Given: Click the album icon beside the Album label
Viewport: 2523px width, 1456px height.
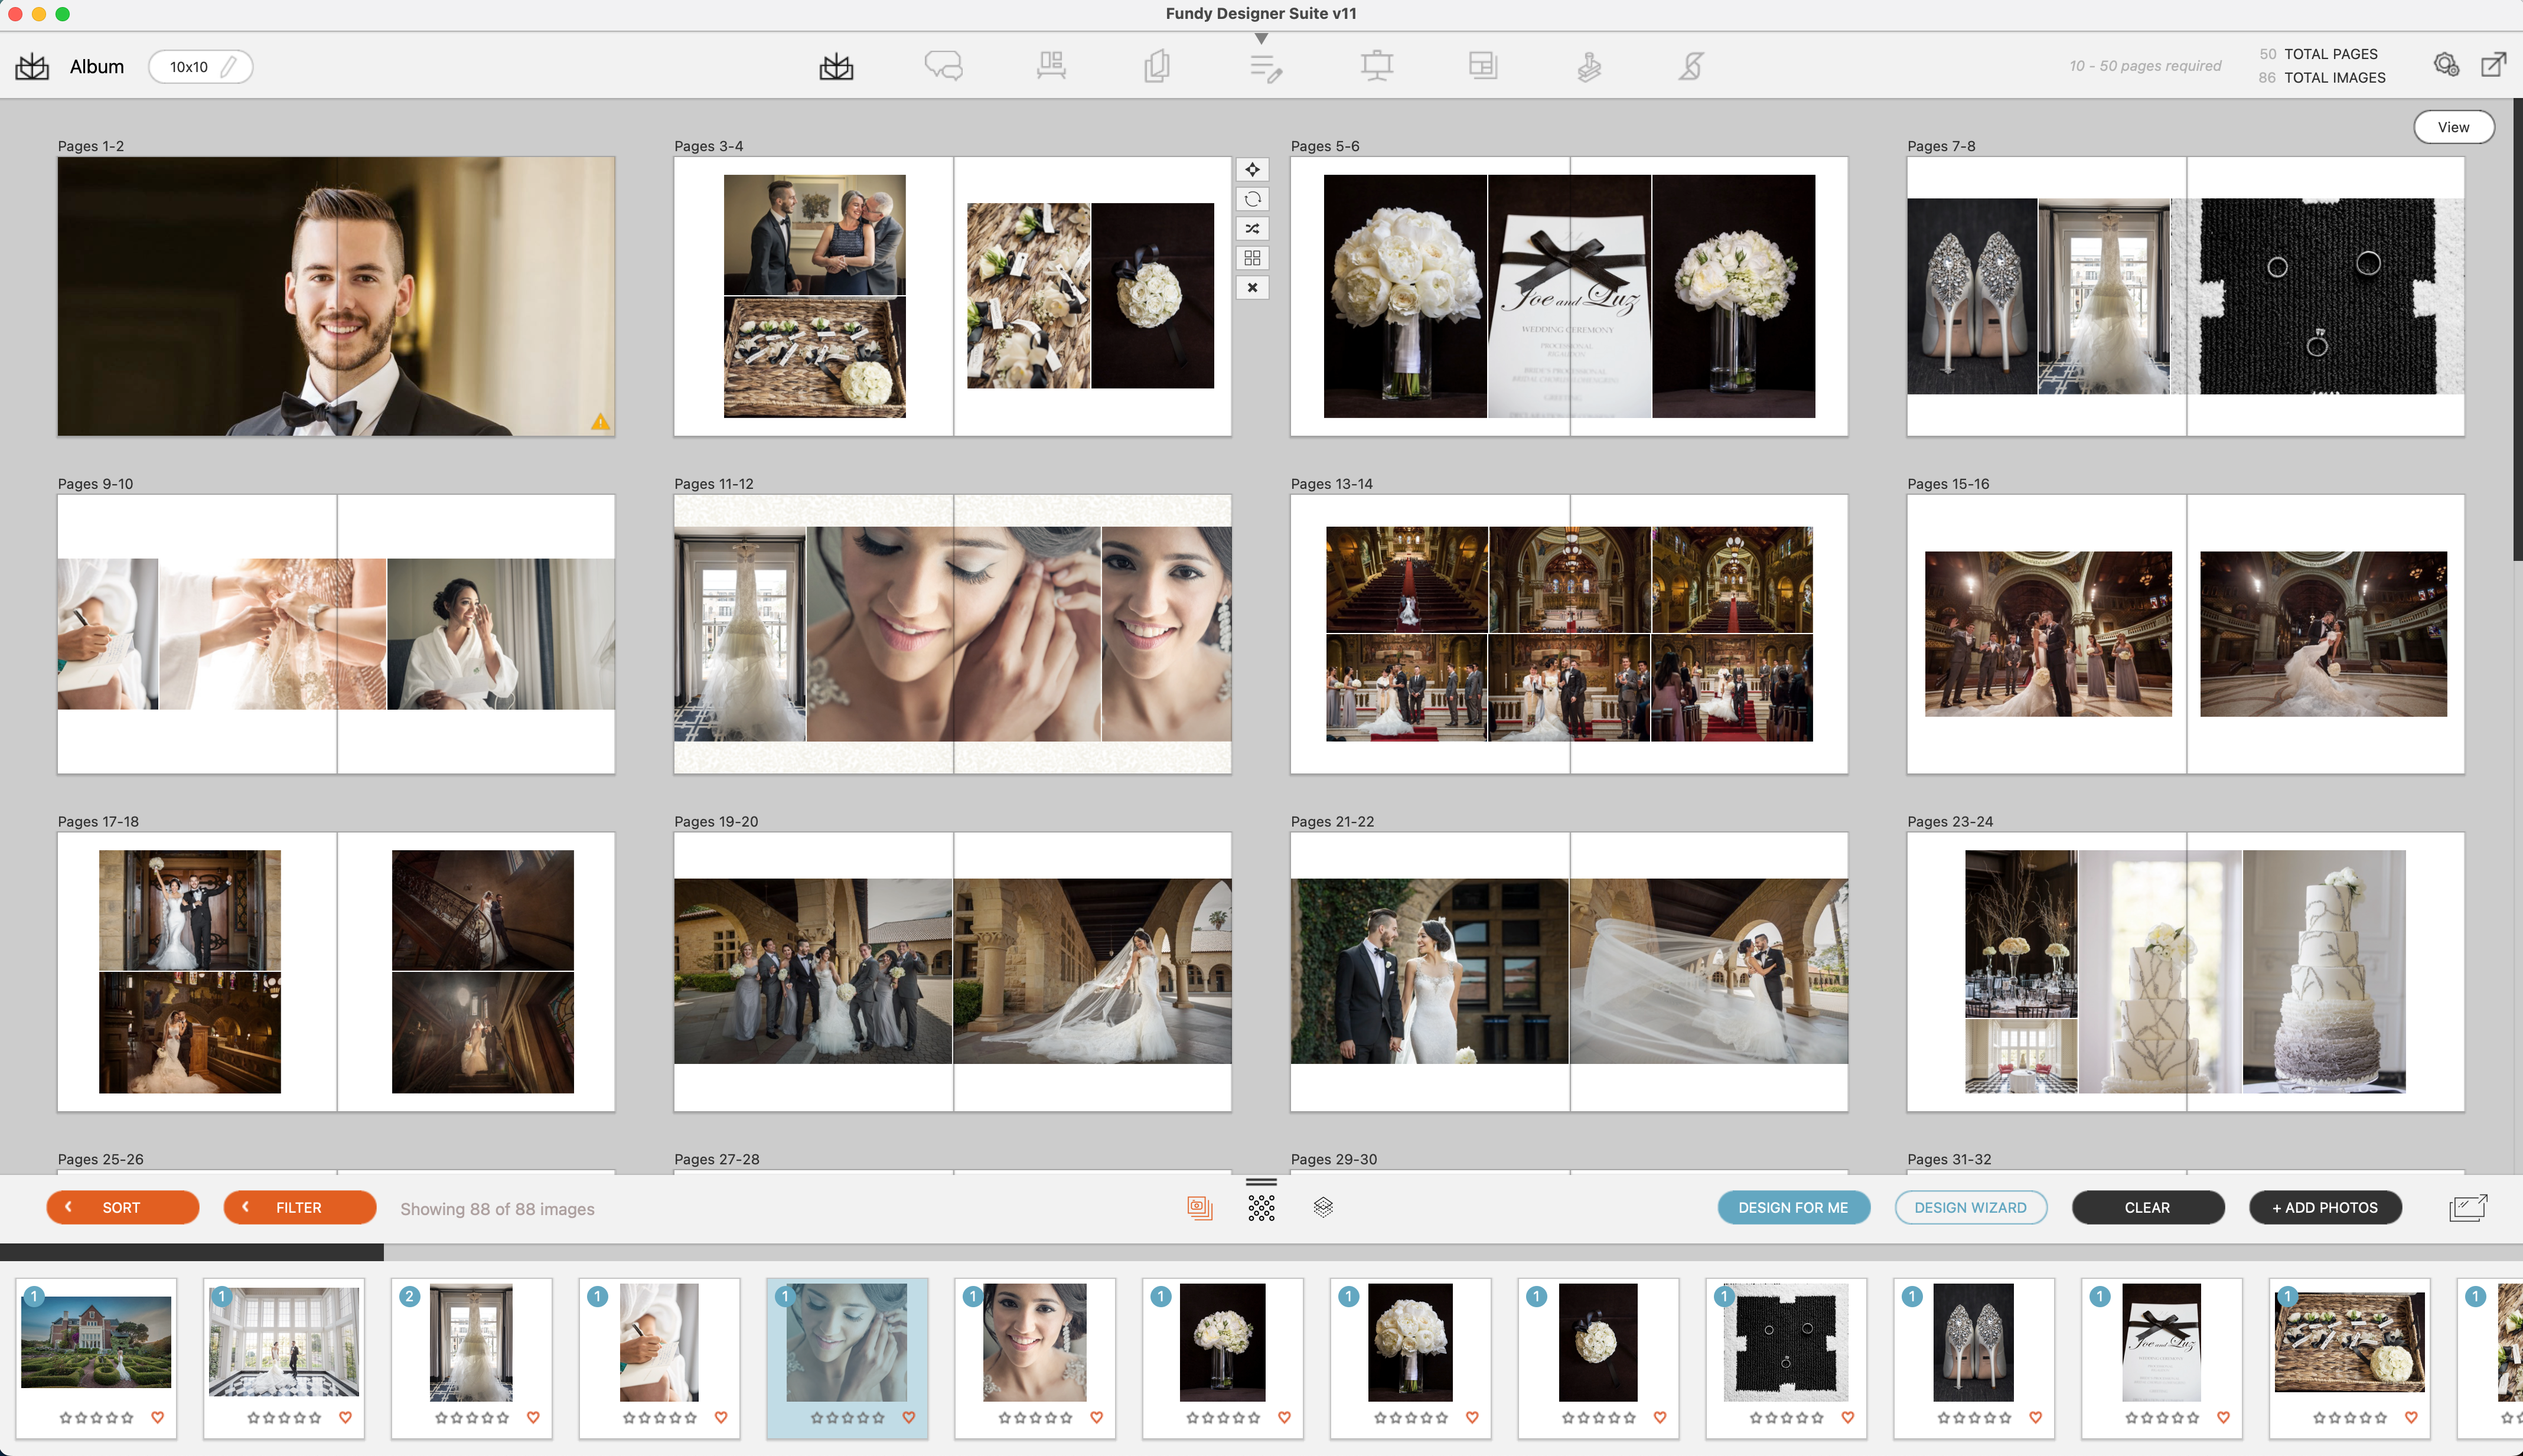Looking at the screenshot, I should [32, 66].
